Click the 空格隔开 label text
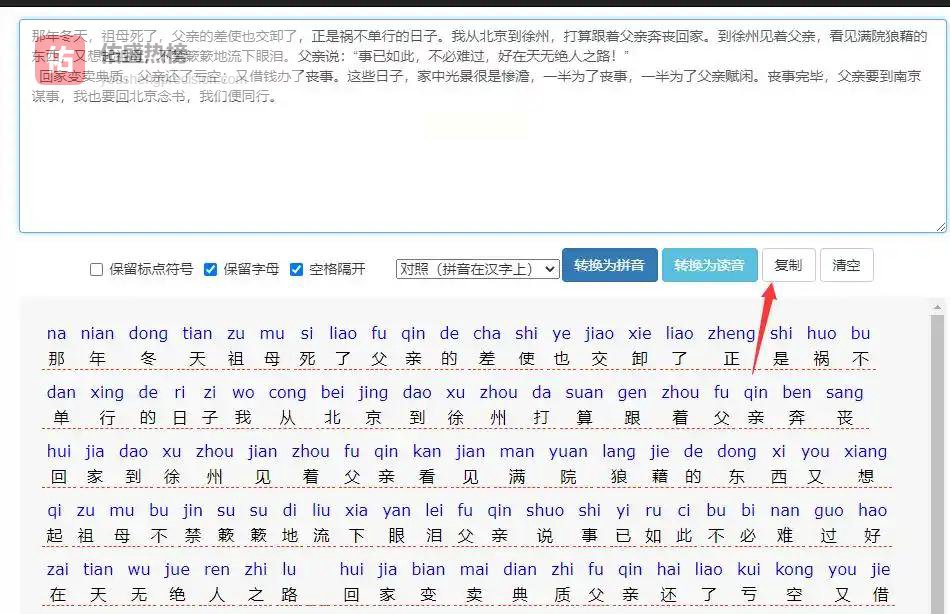This screenshot has height=614, width=950. pyautogui.click(x=337, y=269)
